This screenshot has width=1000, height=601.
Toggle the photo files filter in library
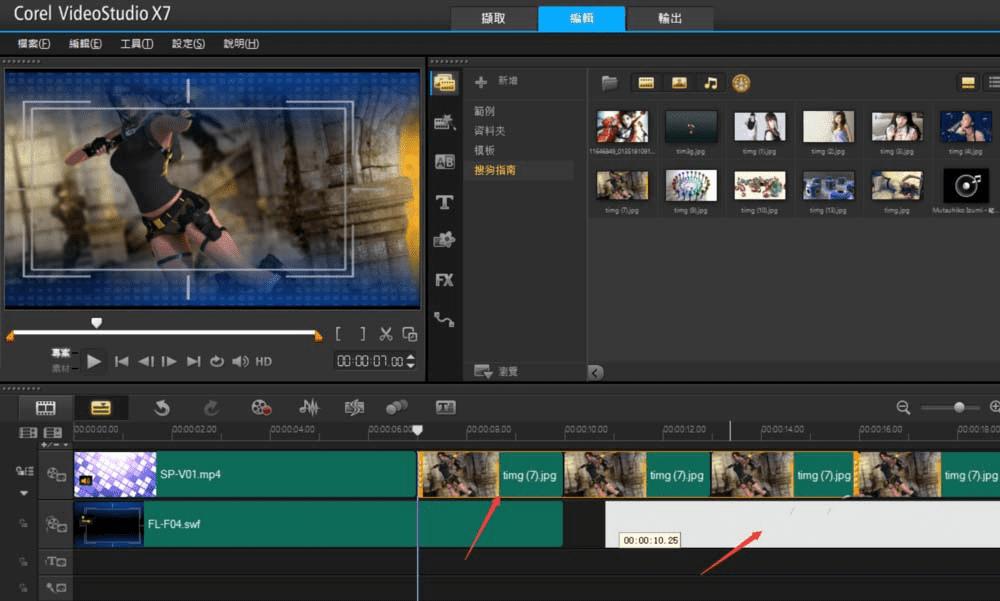point(679,83)
